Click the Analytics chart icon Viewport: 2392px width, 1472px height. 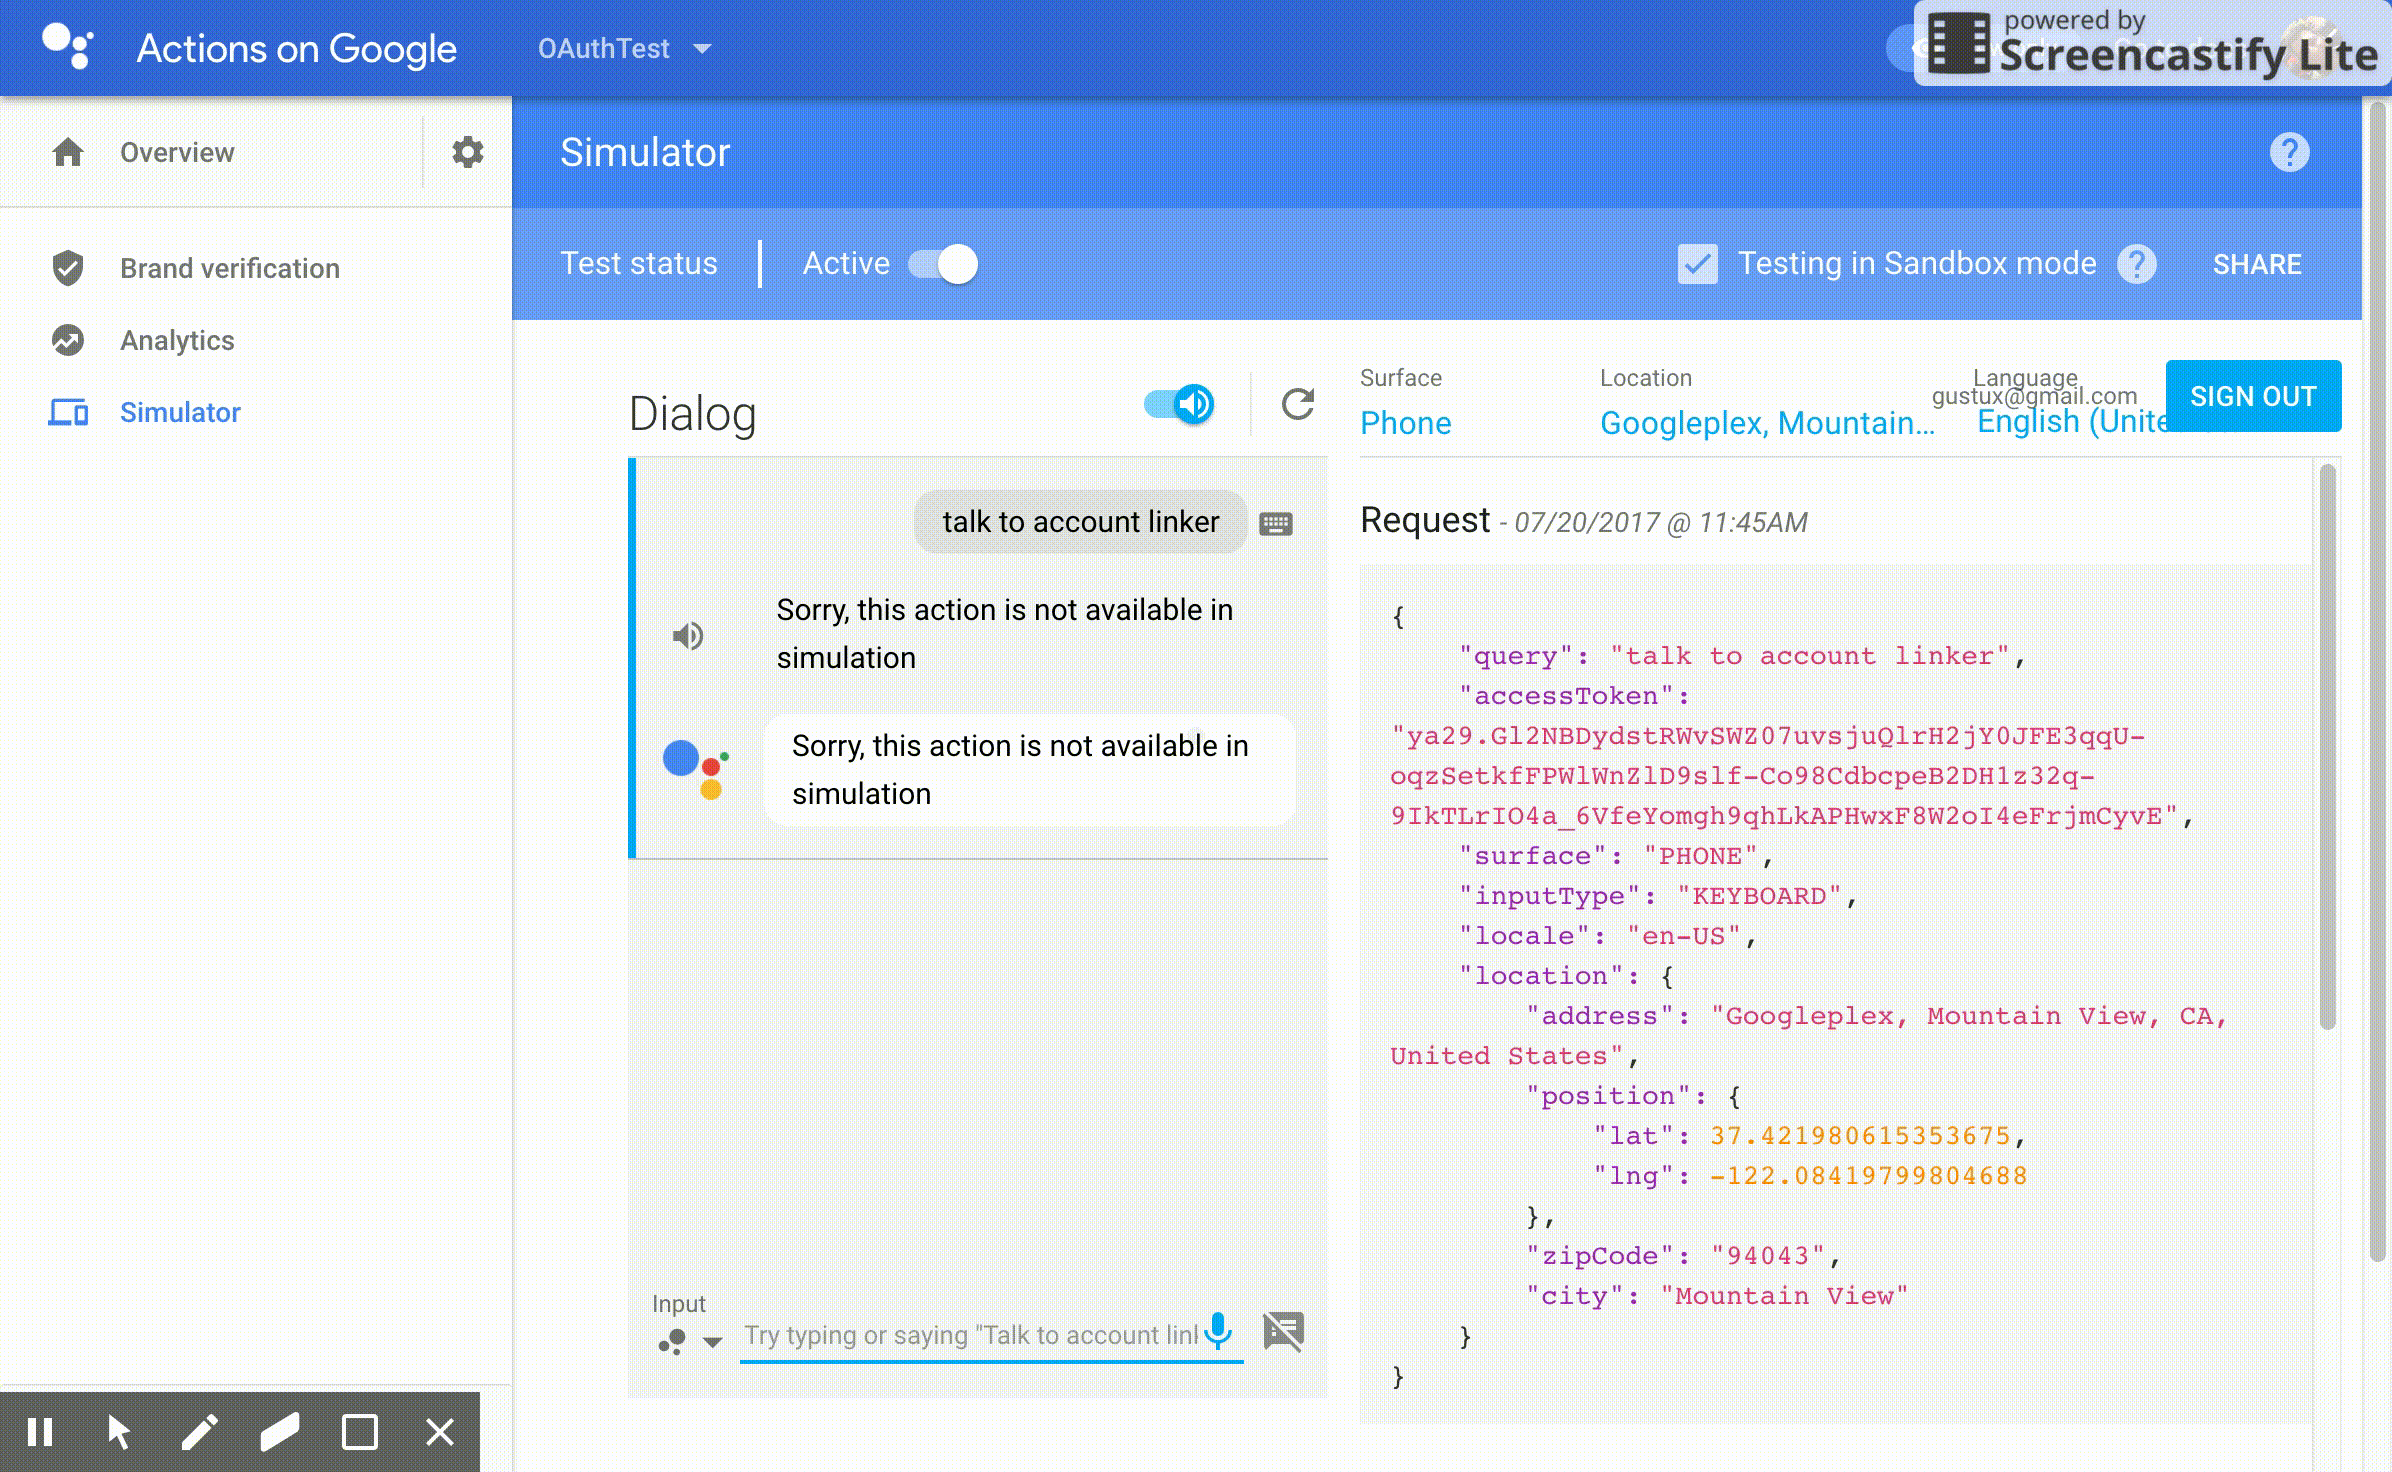[x=68, y=340]
